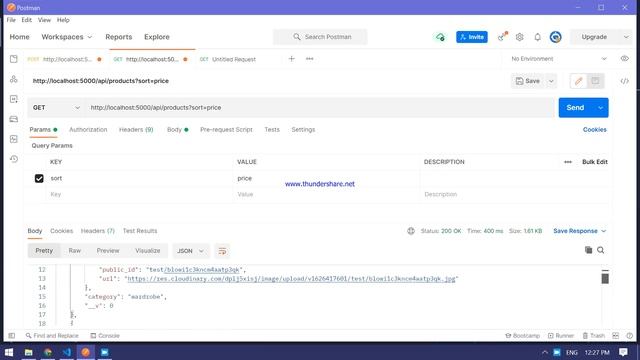
Task: Open the Tests tab
Action: (272, 130)
